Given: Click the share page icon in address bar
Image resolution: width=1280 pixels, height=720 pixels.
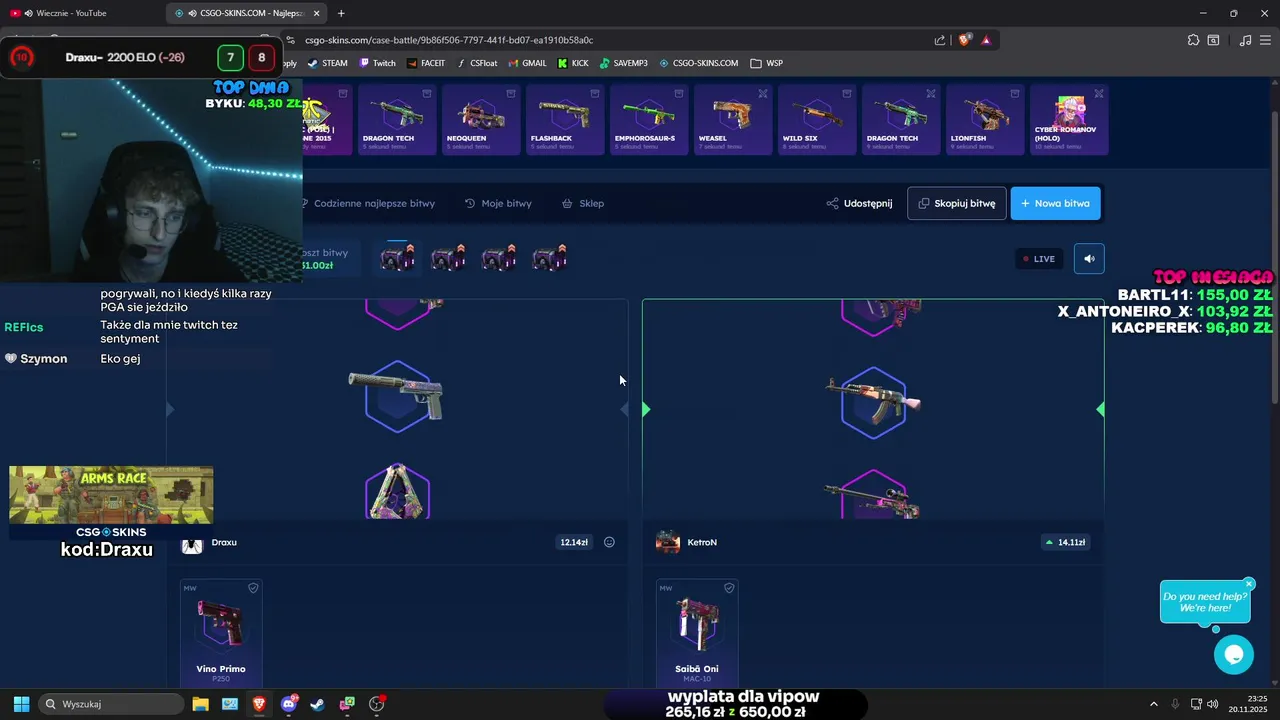Looking at the screenshot, I should [940, 40].
